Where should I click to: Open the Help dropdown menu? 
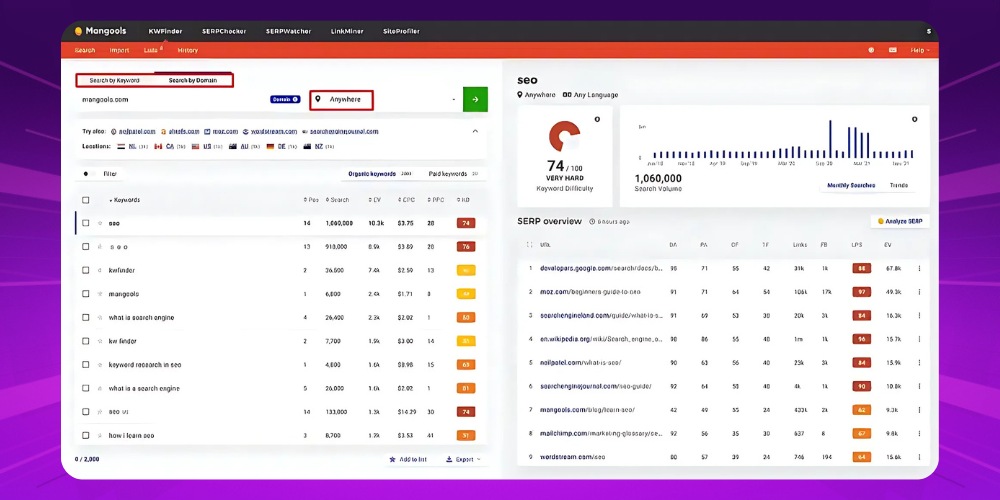[920, 50]
